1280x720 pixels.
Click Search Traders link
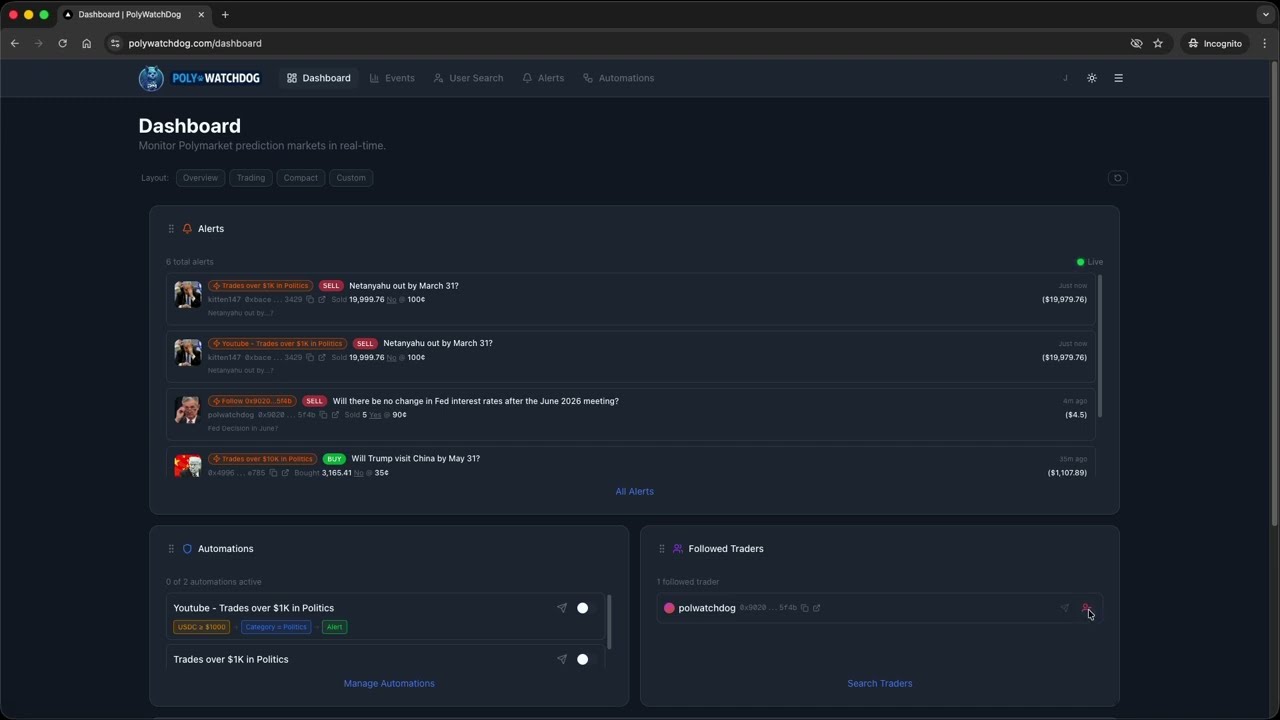coord(880,684)
